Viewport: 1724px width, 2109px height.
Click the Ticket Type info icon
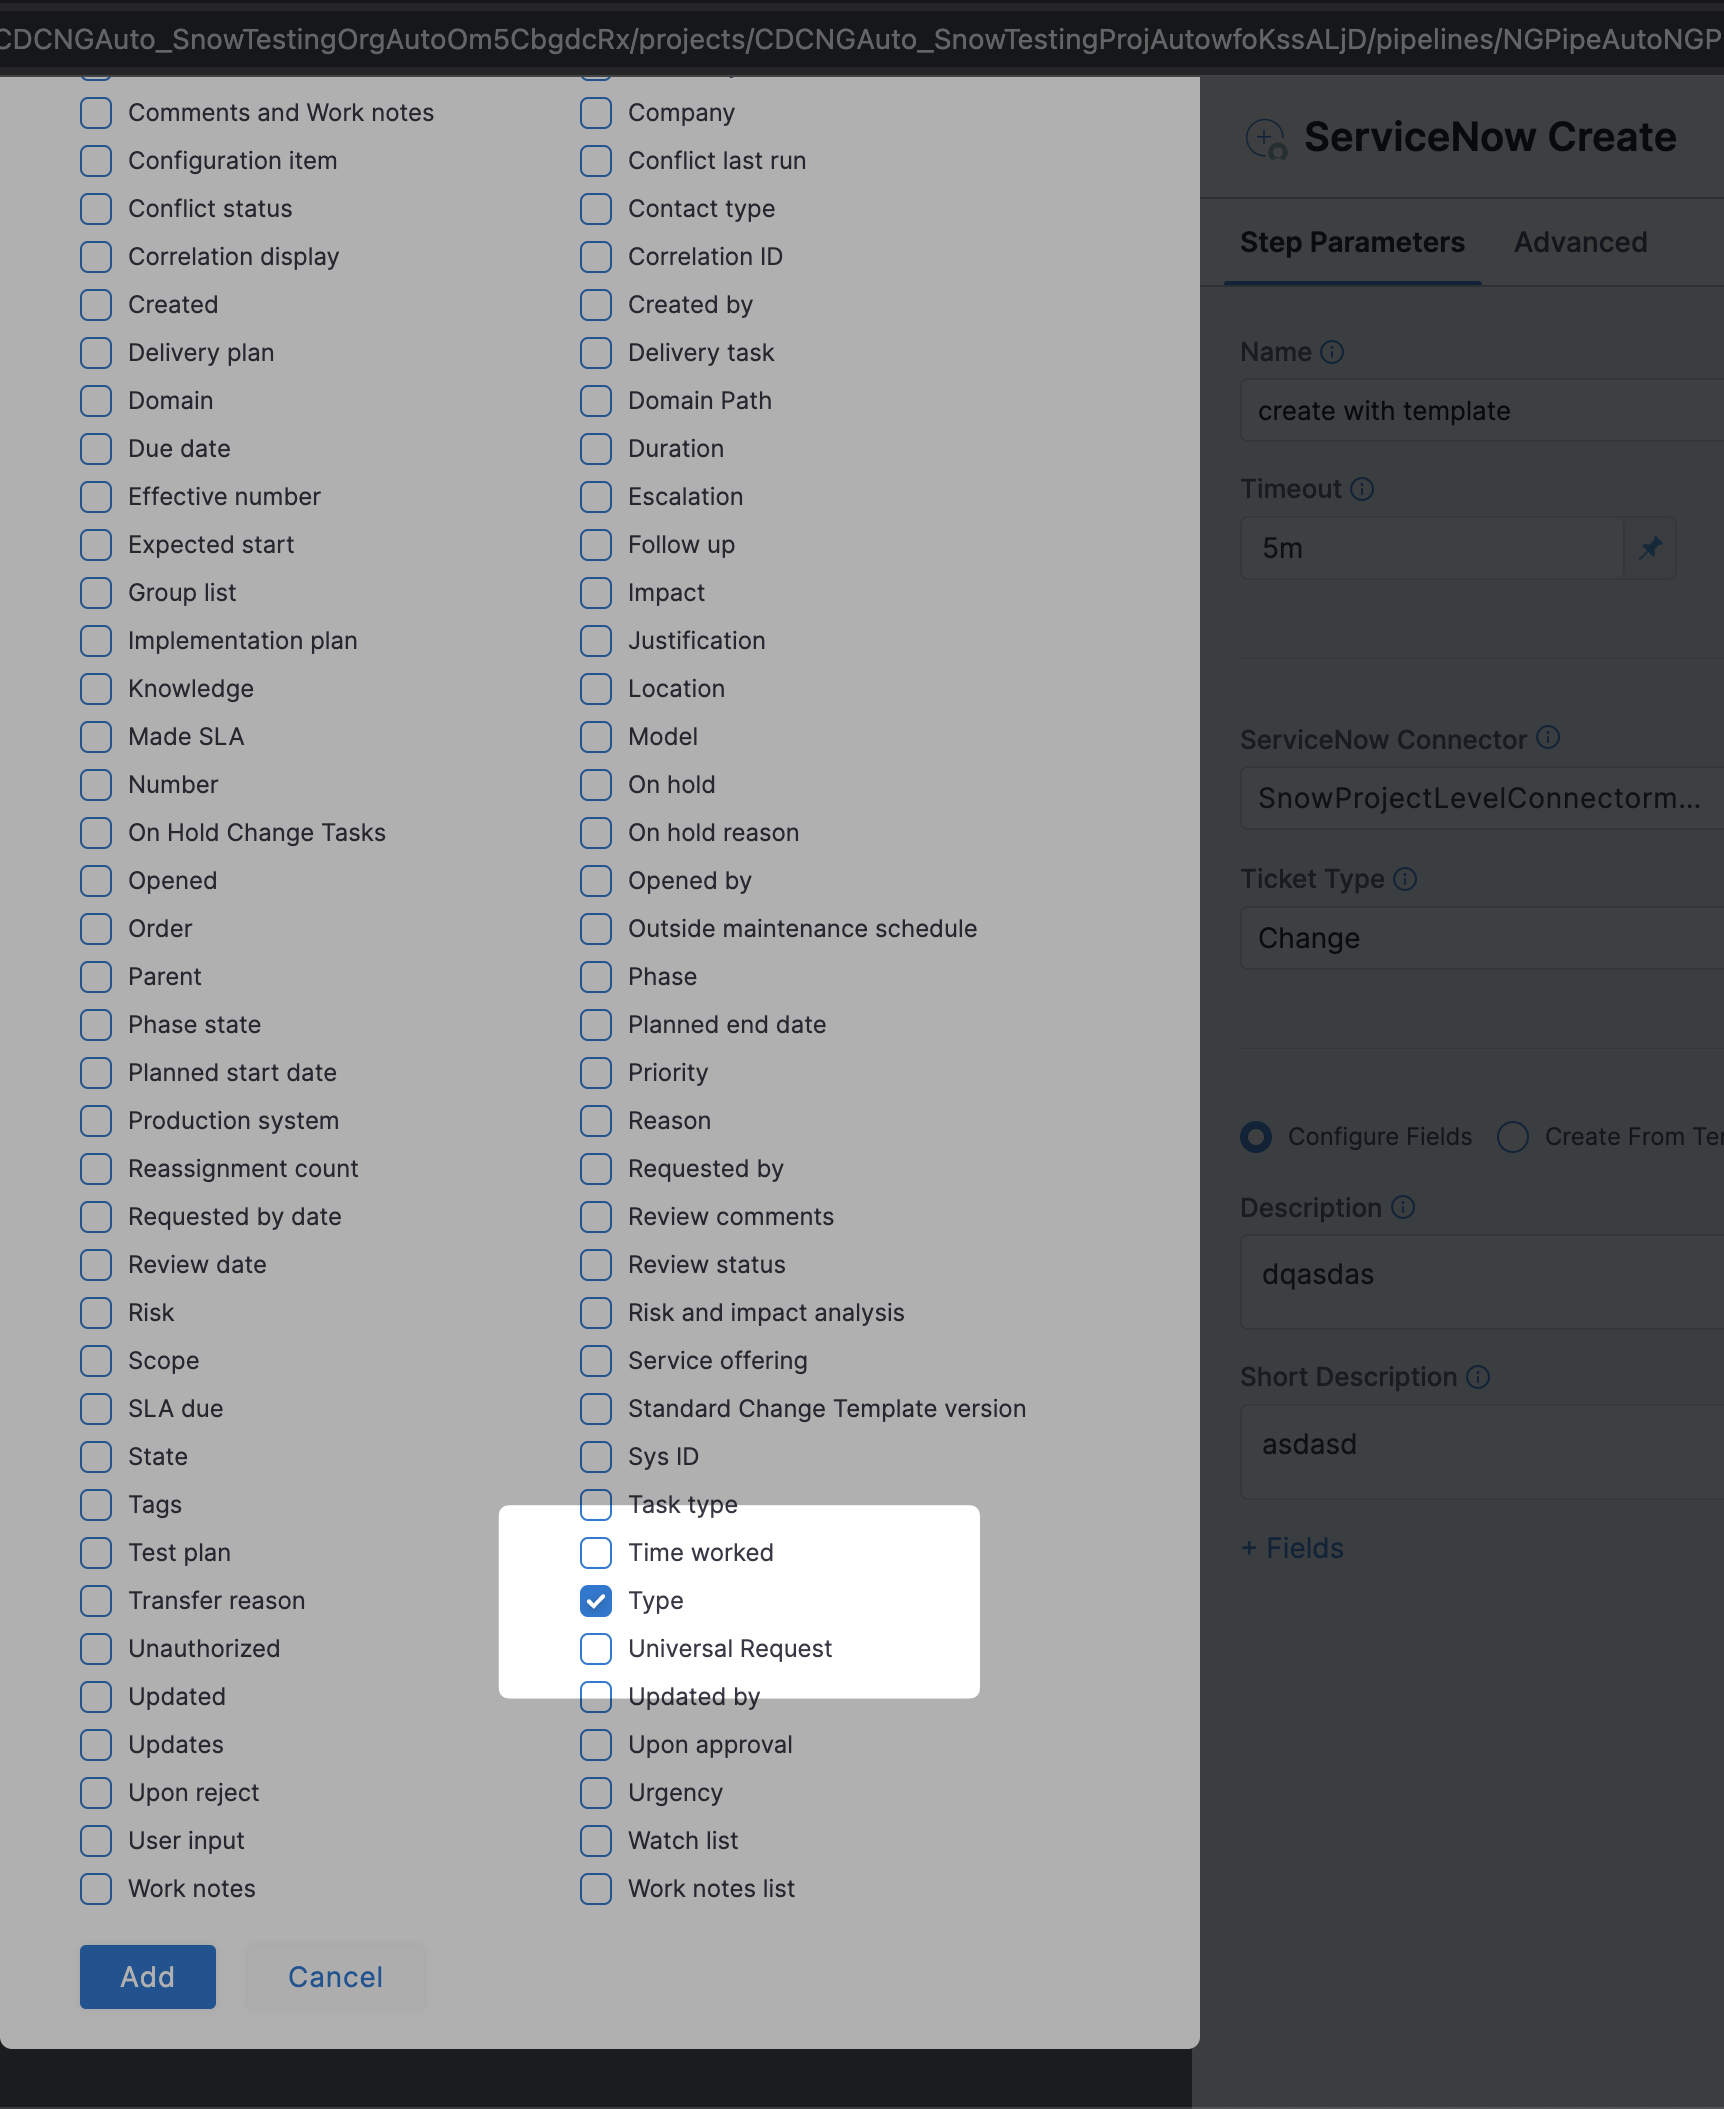pyautogui.click(x=1405, y=879)
